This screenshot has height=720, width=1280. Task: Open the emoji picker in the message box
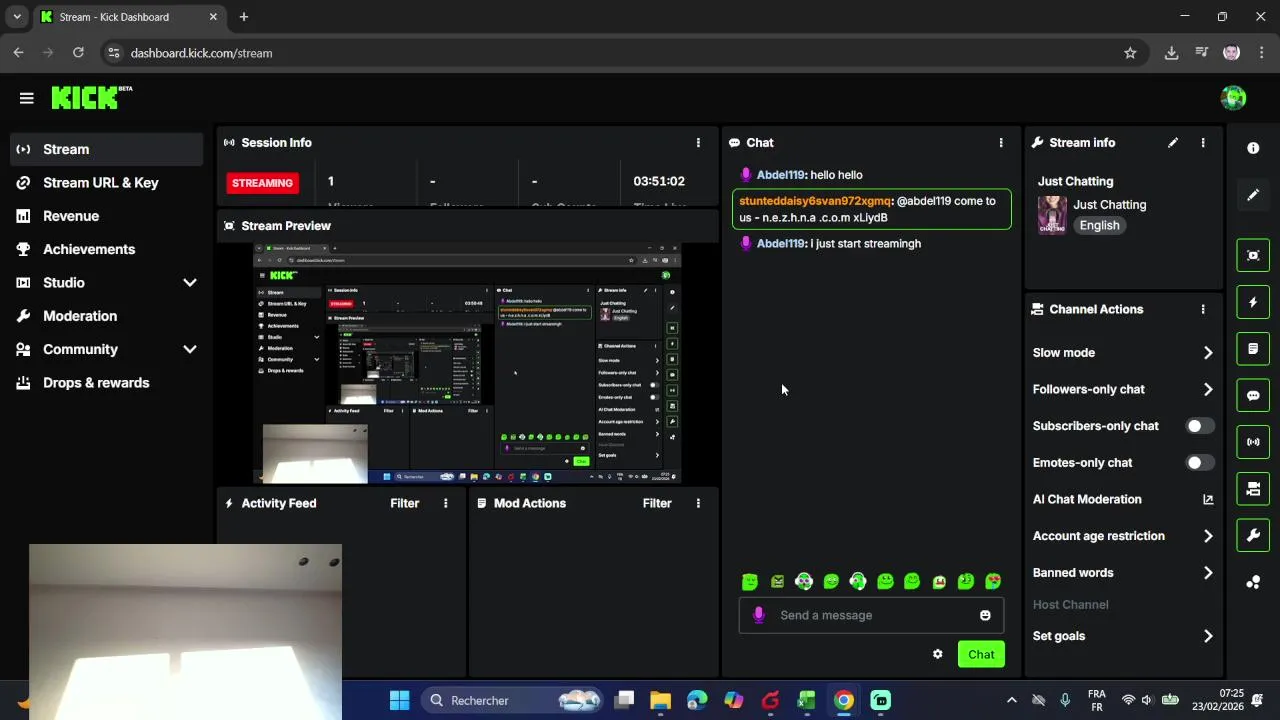tap(985, 615)
